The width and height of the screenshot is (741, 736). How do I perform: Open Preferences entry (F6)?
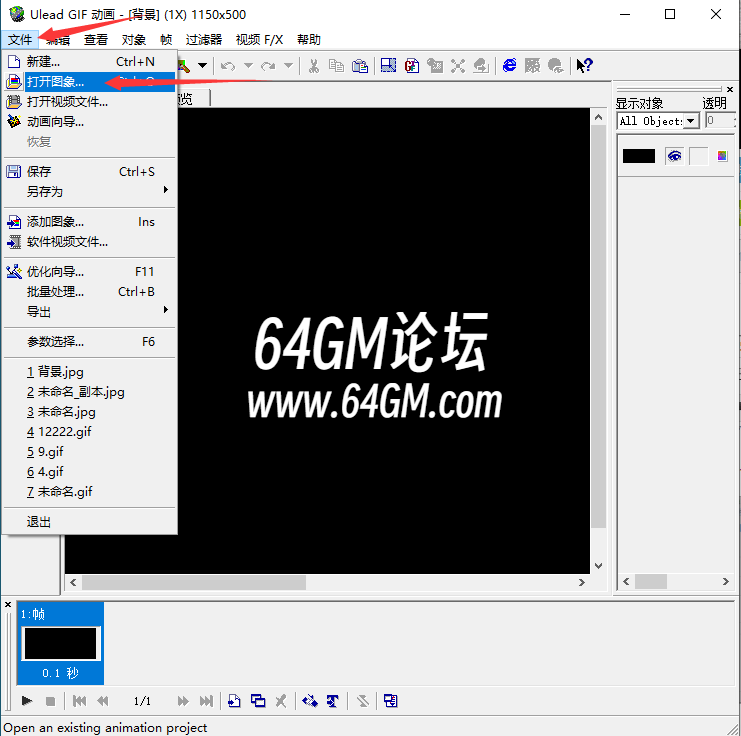coord(89,342)
